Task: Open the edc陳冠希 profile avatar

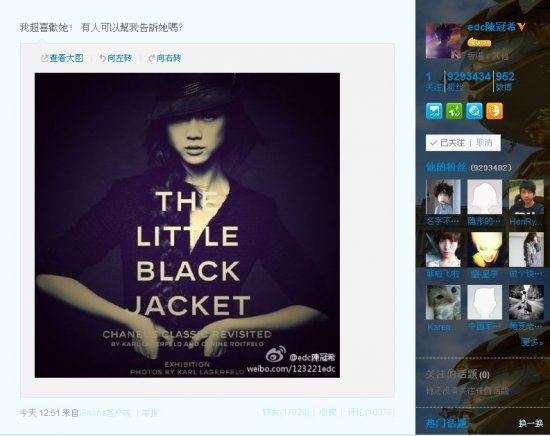Action: 443,41
